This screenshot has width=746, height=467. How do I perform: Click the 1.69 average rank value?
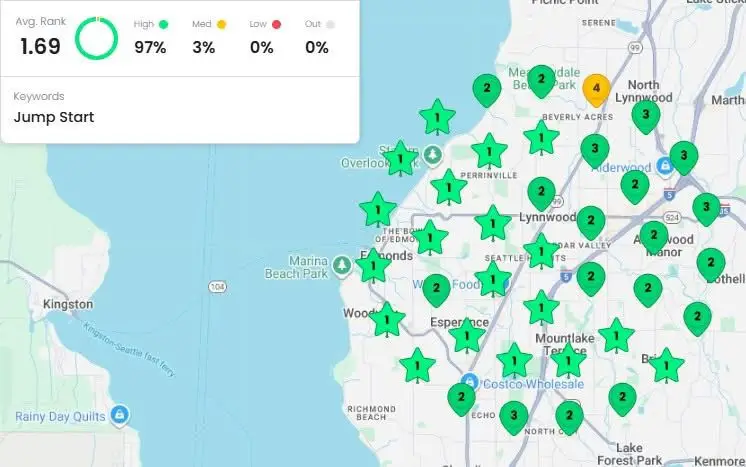click(40, 47)
